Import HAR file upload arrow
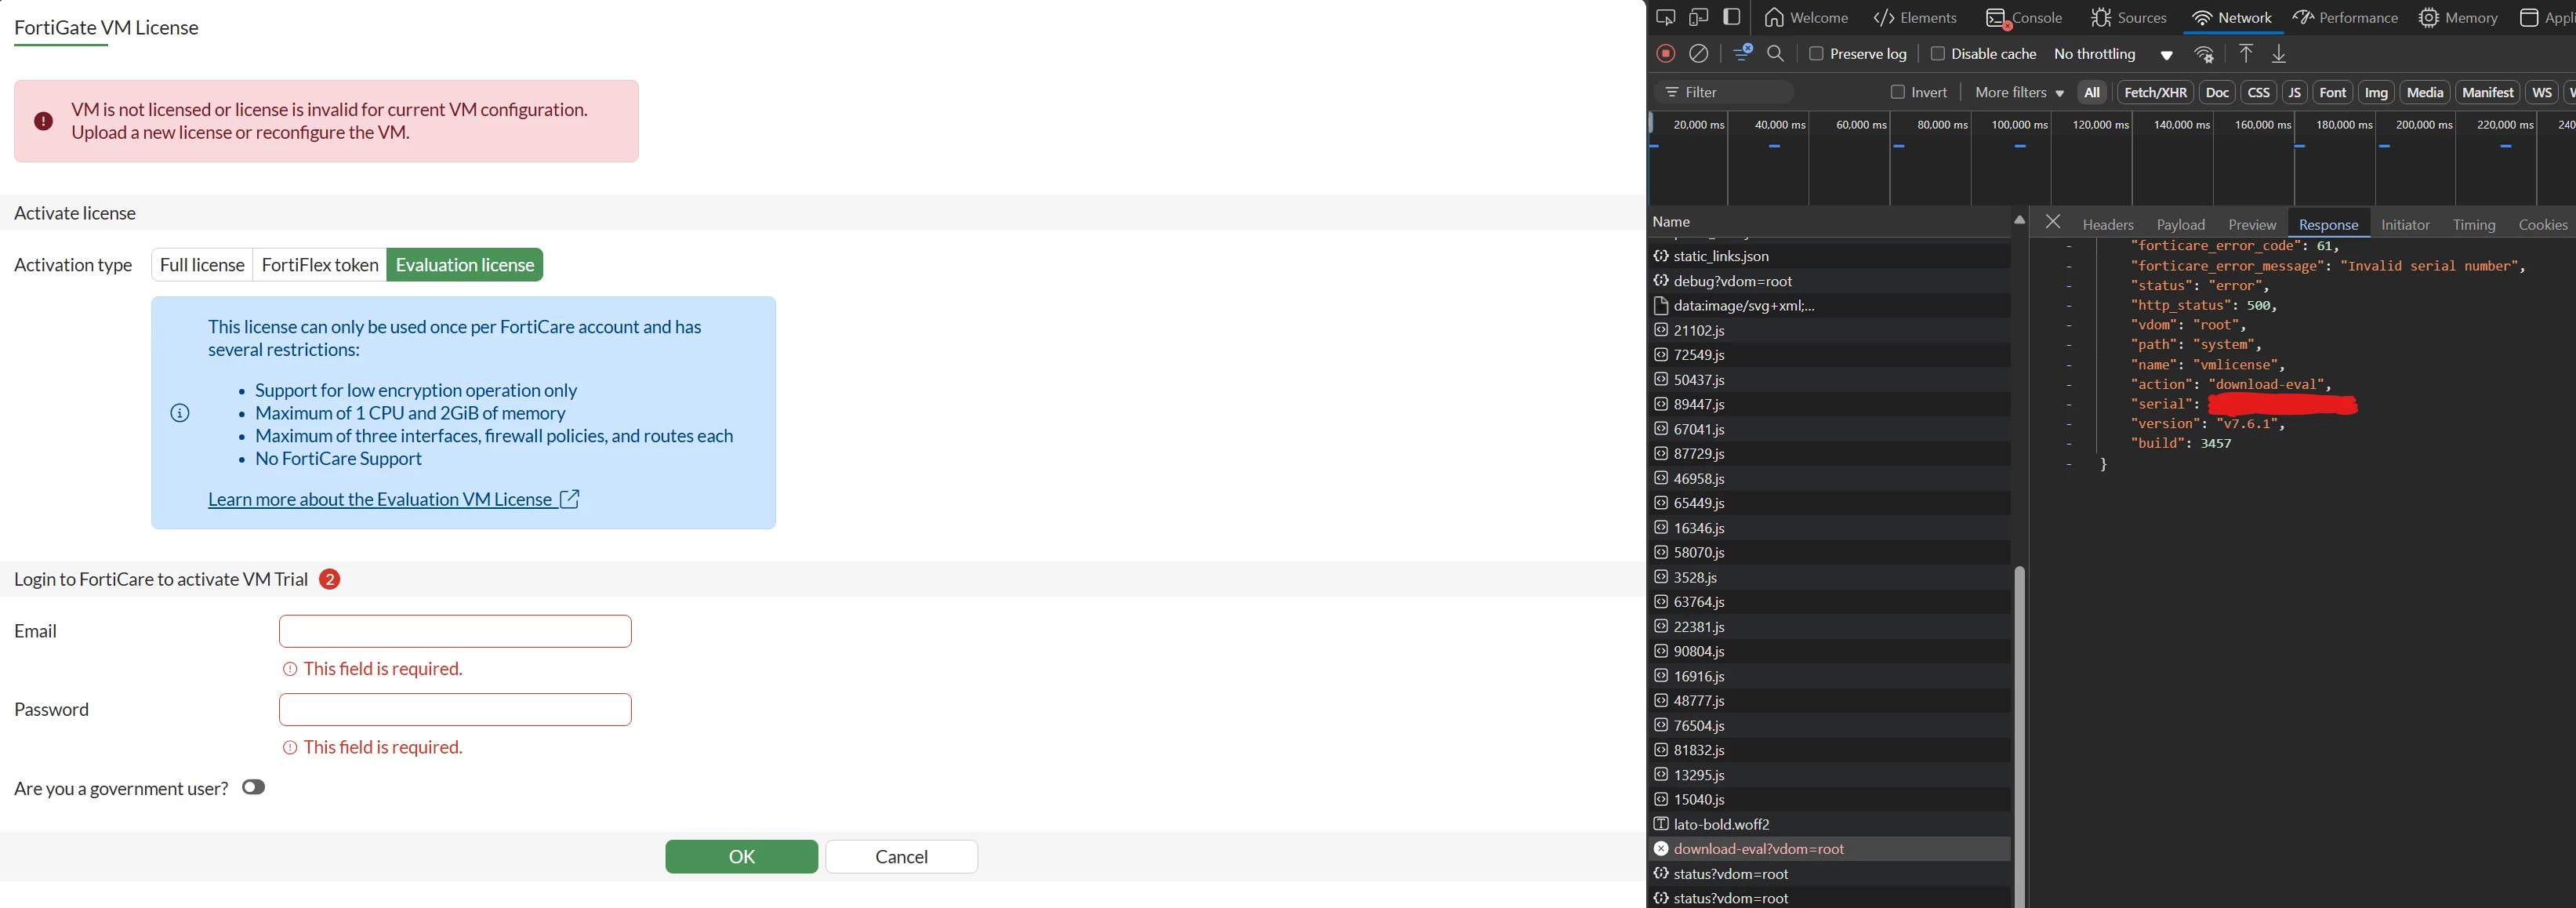The image size is (2576, 908). (2246, 53)
